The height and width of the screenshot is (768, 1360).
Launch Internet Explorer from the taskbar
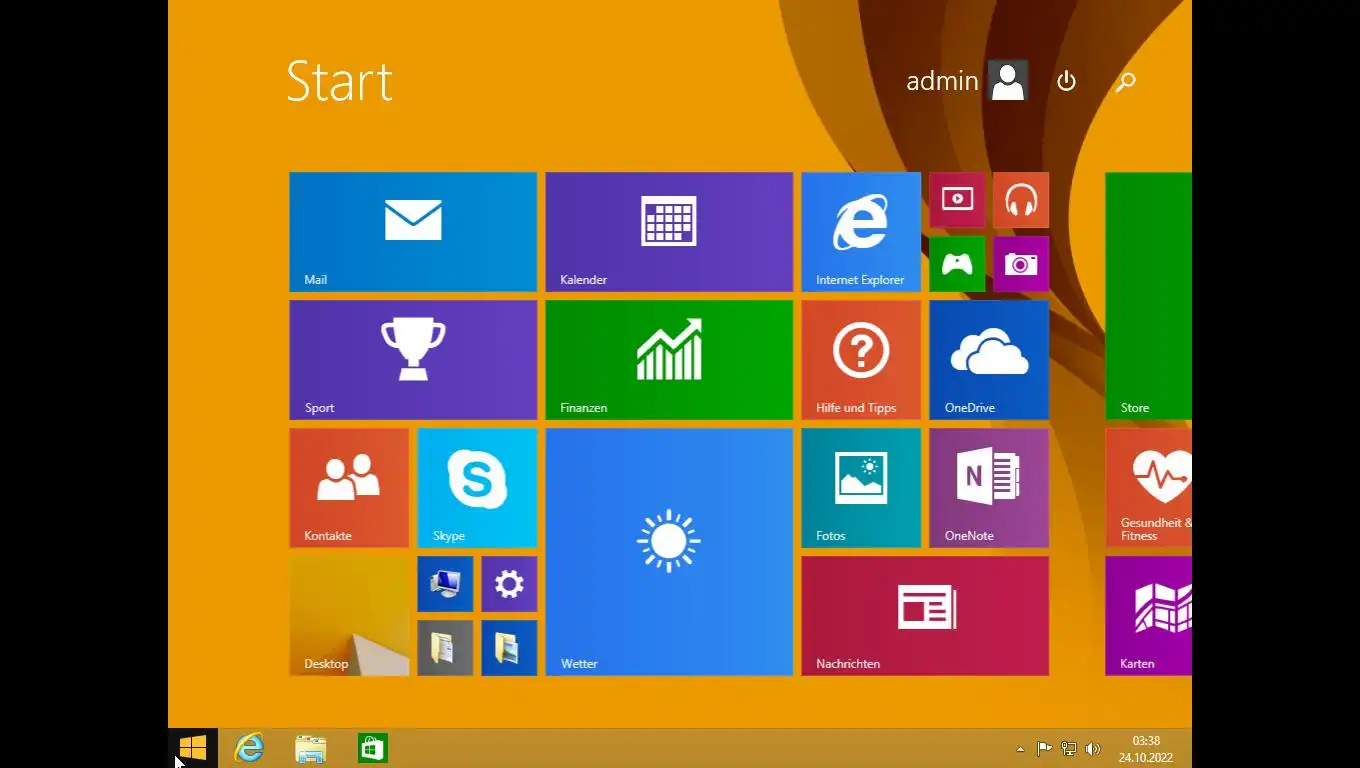pyautogui.click(x=249, y=748)
